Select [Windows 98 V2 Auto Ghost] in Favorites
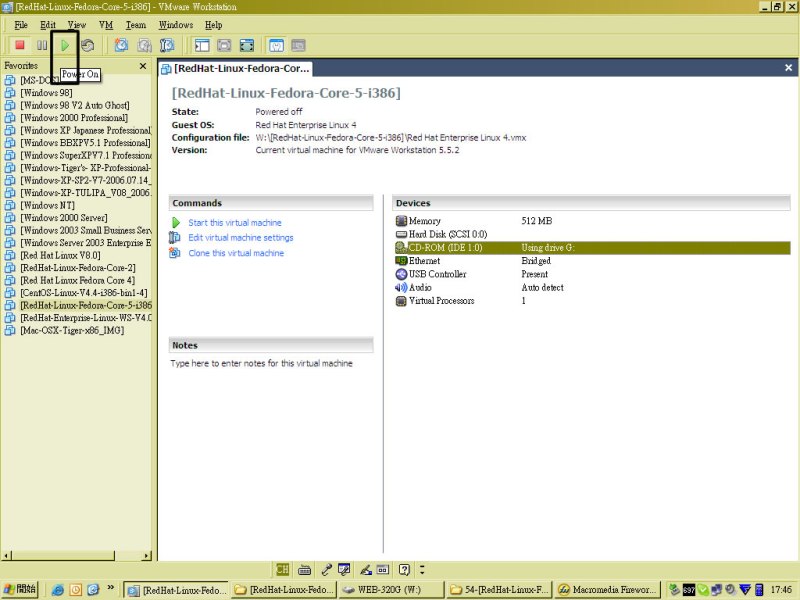800x600 pixels. pos(74,105)
